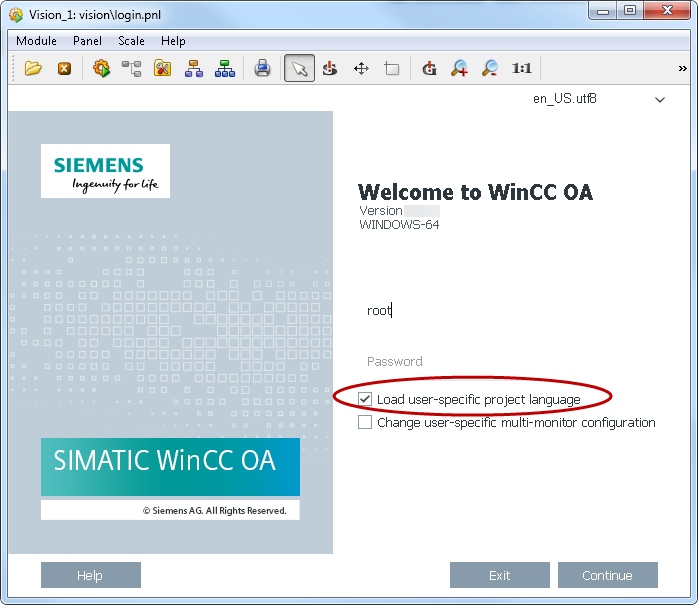Click the zoom in magnifier icon
Screen dimensions: 698x605
pos(459,68)
